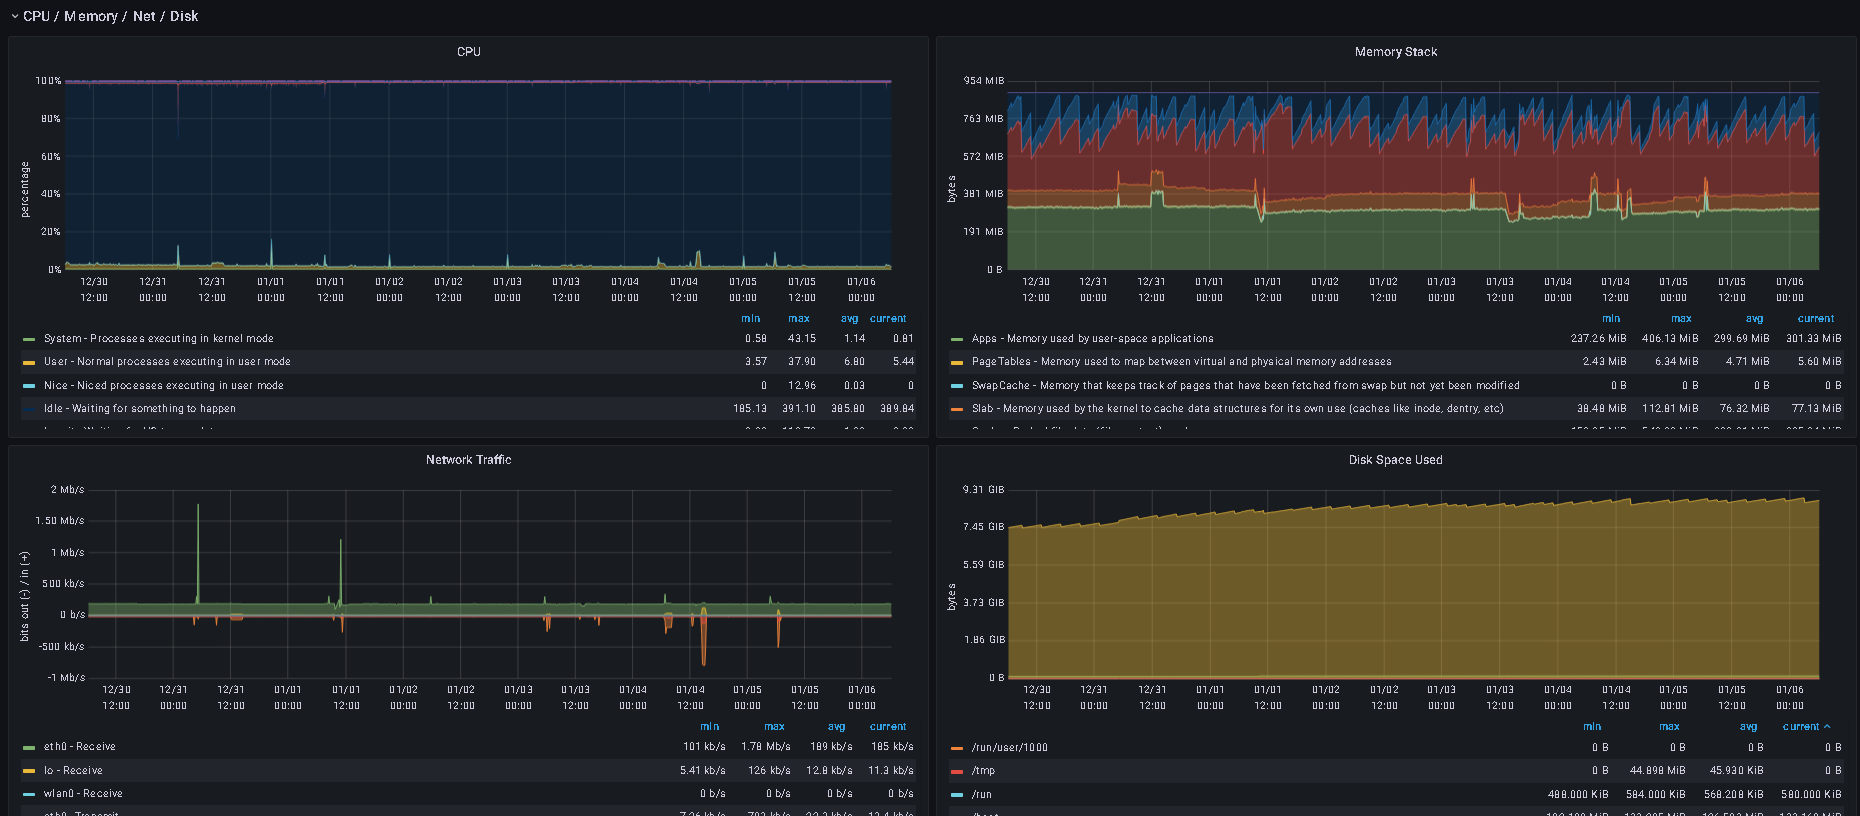Screen dimensions: 1860x816
Task: Open the Disk Space Used panel title menu
Action: (x=1396, y=460)
